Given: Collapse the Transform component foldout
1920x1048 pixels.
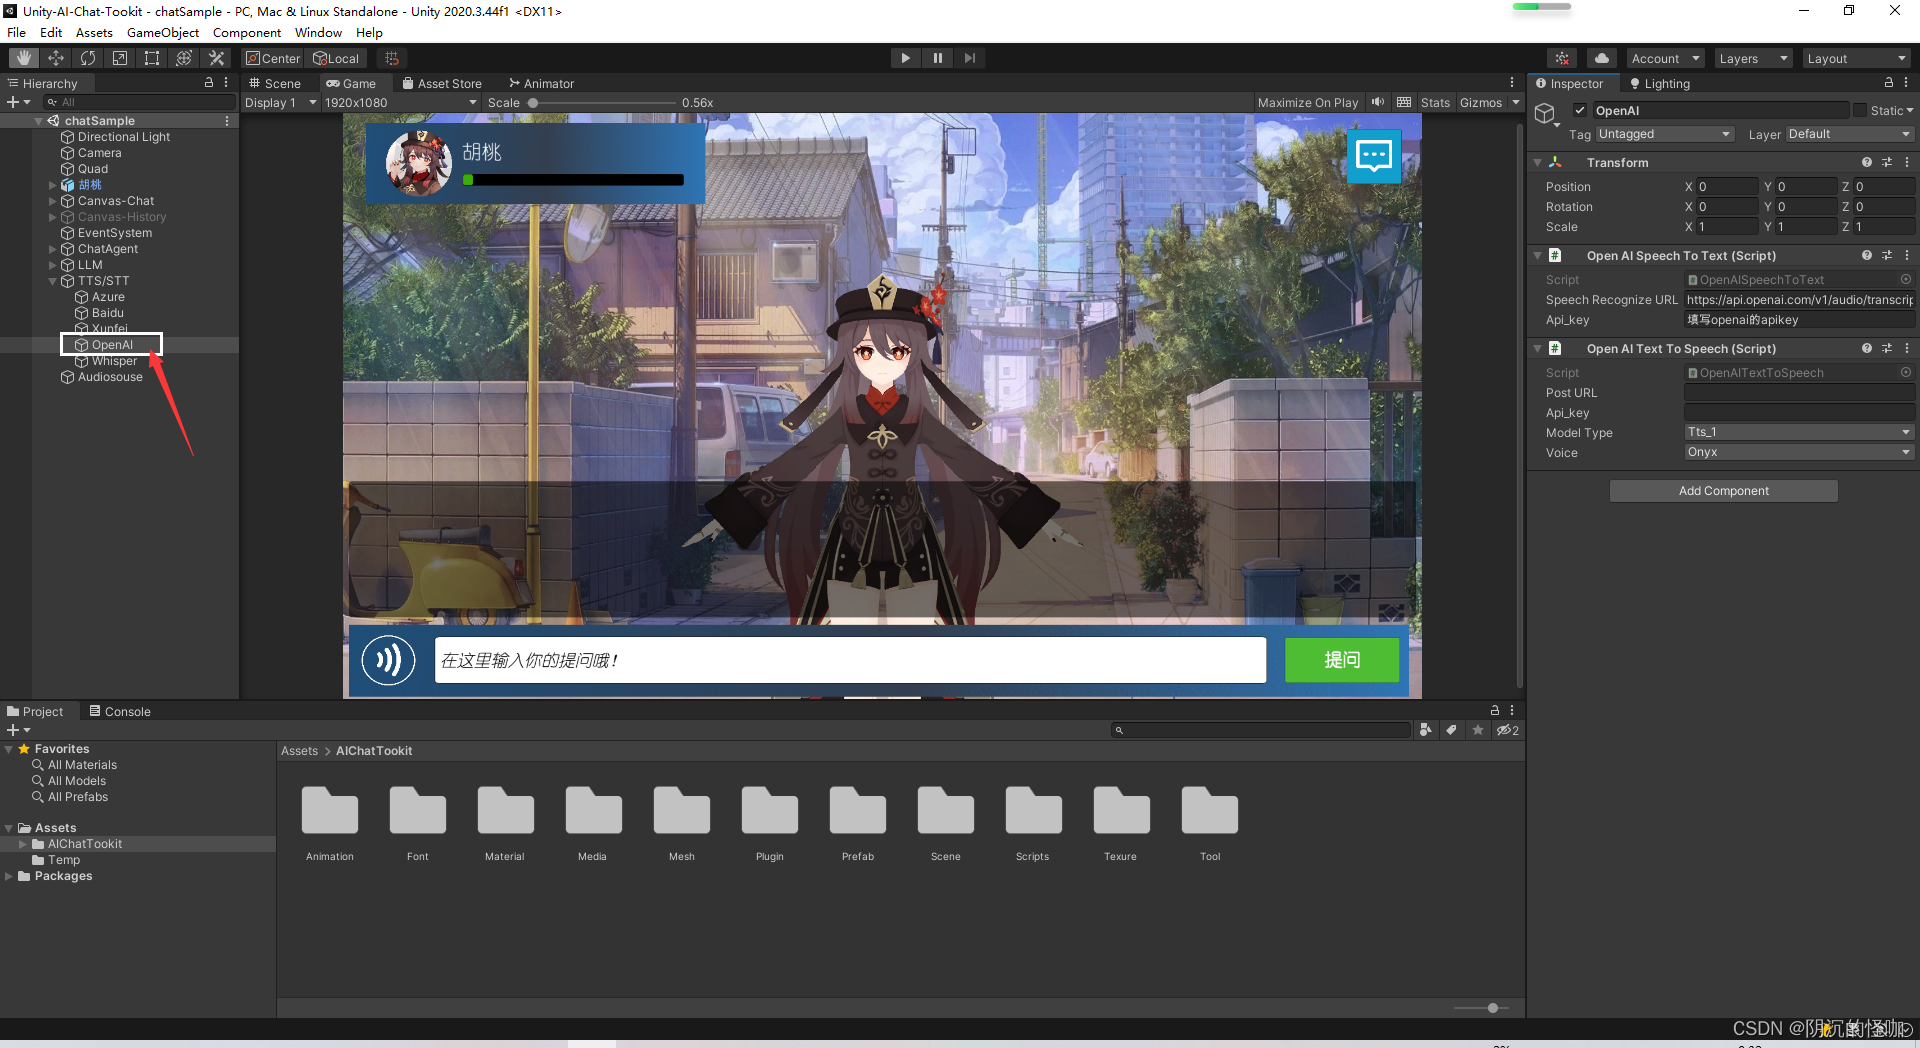Looking at the screenshot, I should pyautogui.click(x=1538, y=162).
